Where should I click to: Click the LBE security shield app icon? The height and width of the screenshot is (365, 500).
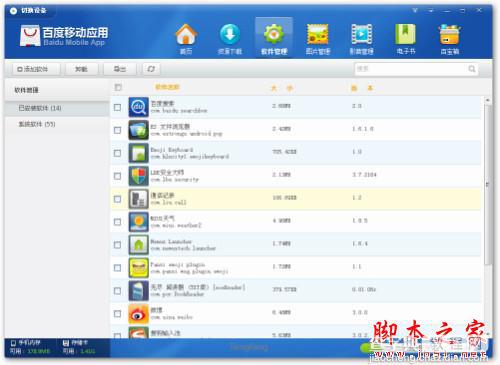(x=138, y=176)
